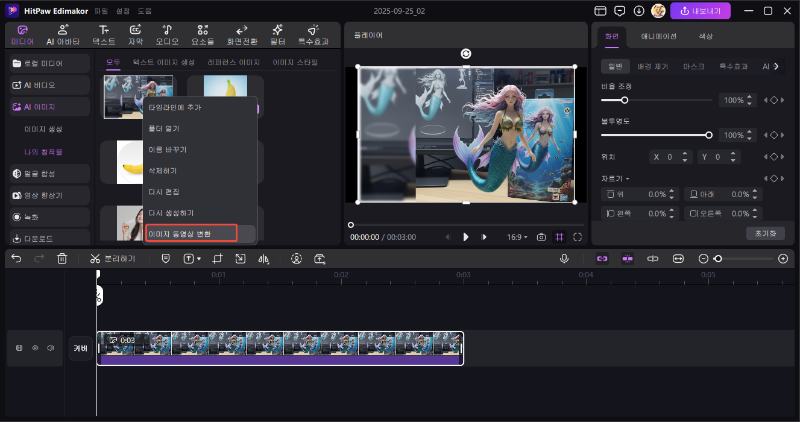Open the 자막 subtitles tool
The width and height of the screenshot is (800, 422).
click(x=135, y=35)
